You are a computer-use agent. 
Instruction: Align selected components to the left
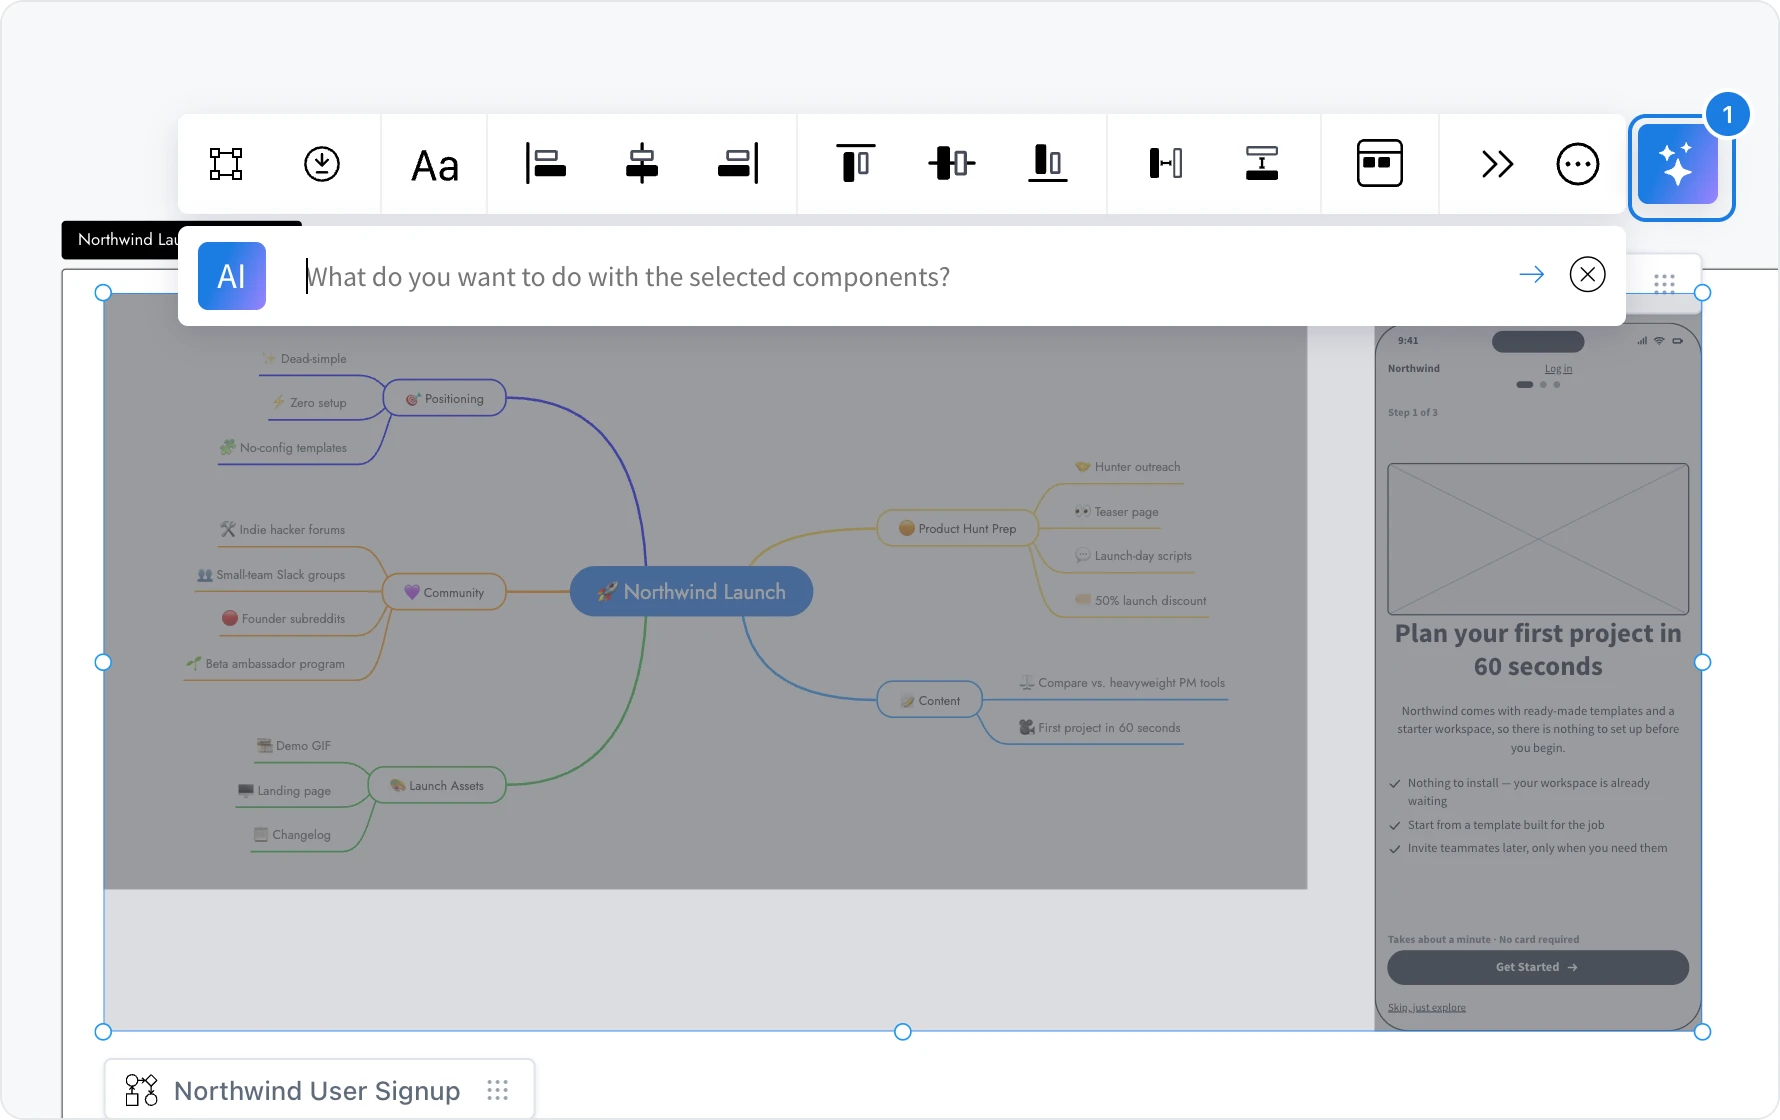(546, 164)
